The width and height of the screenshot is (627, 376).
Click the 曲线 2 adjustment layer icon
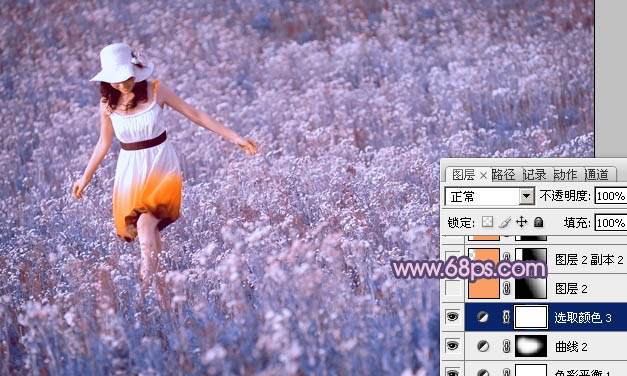(x=483, y=346)
